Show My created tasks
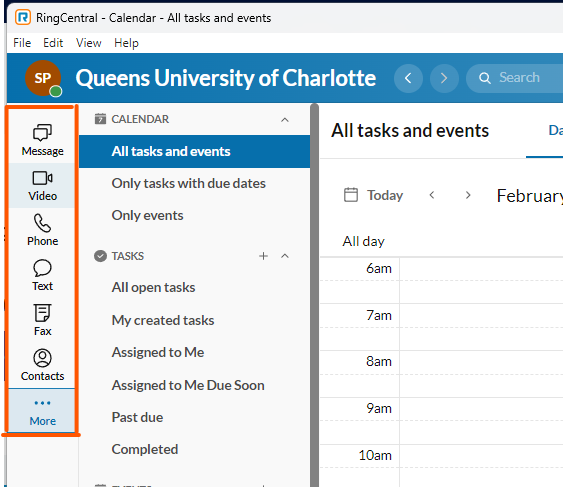Screen dimensions: 563x487 (x=194, y=320)
